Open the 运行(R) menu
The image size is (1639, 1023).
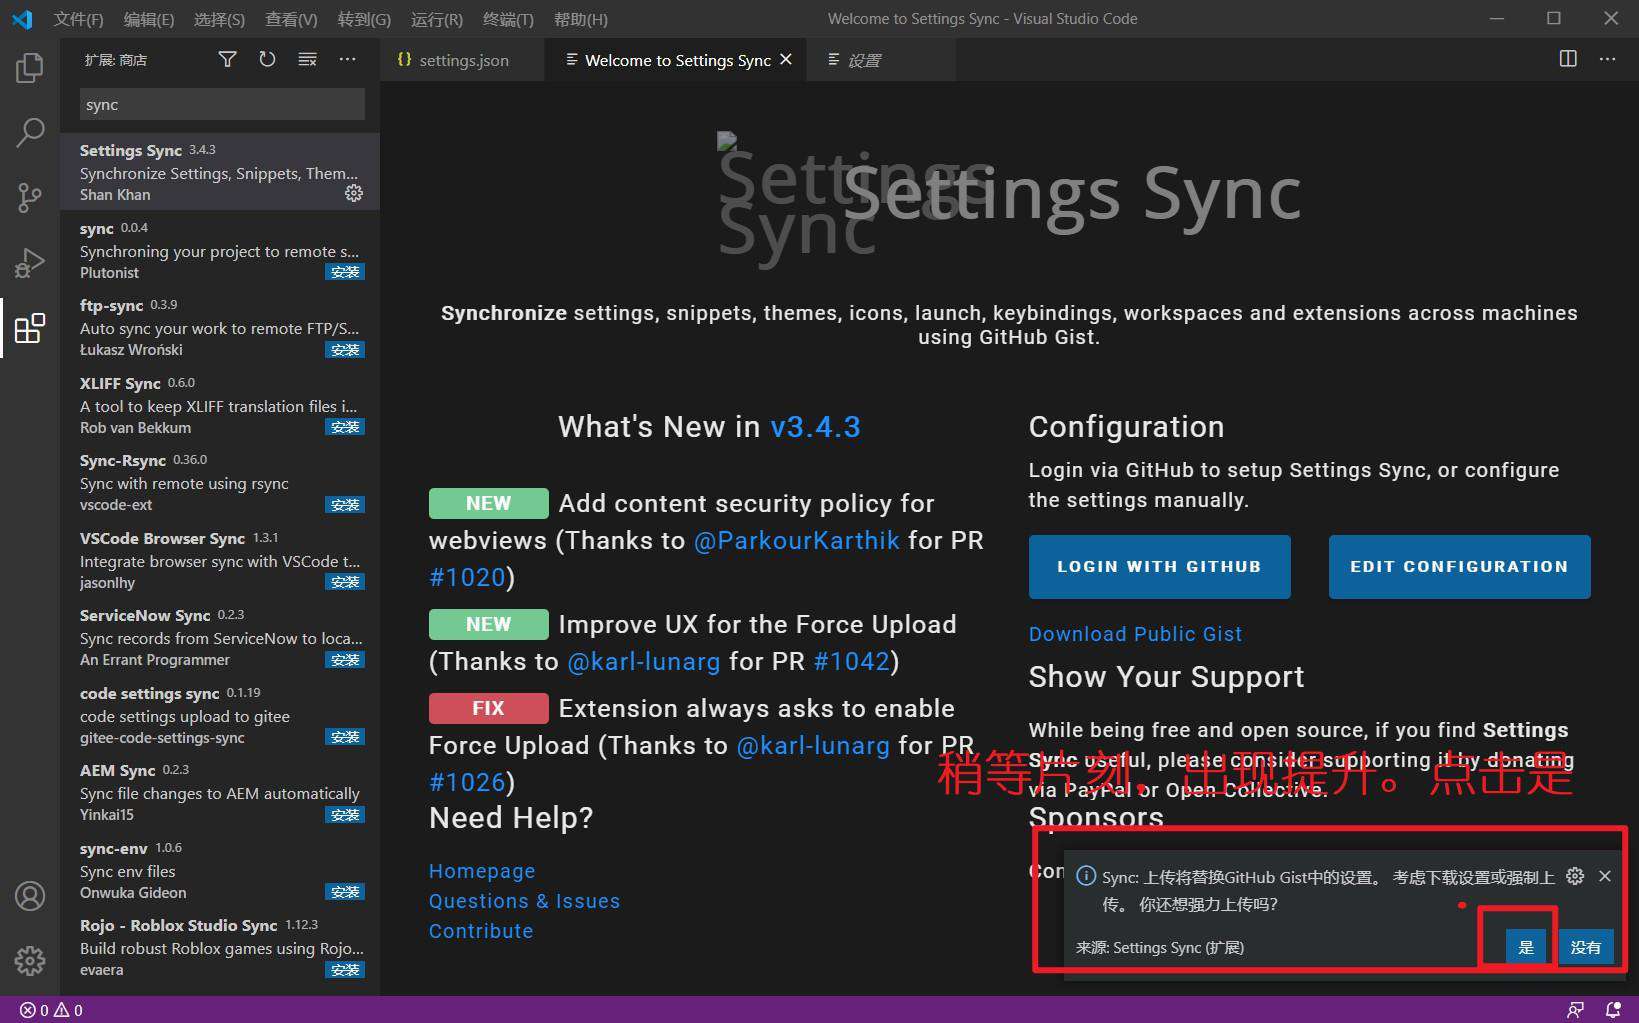[x=437, y=19]
